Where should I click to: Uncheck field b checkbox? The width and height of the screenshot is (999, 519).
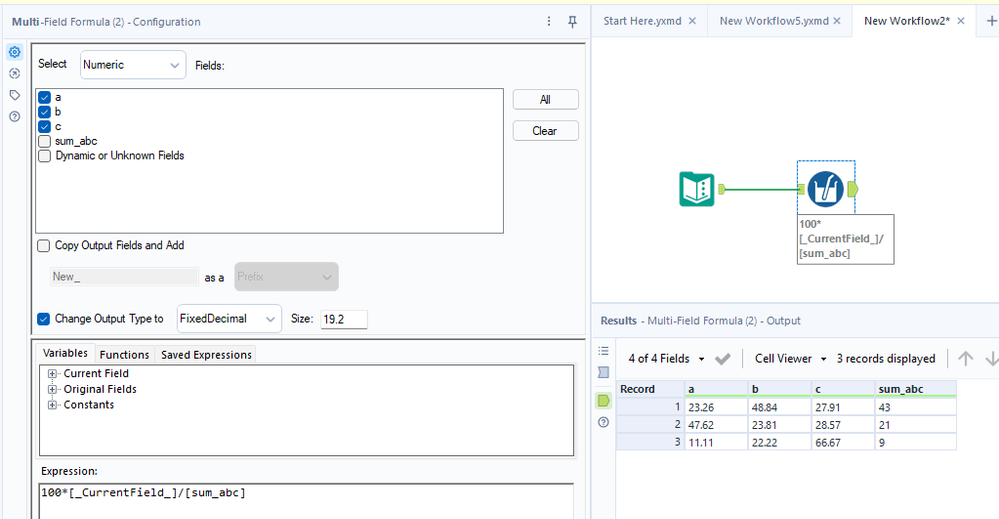tap(44, 112)
